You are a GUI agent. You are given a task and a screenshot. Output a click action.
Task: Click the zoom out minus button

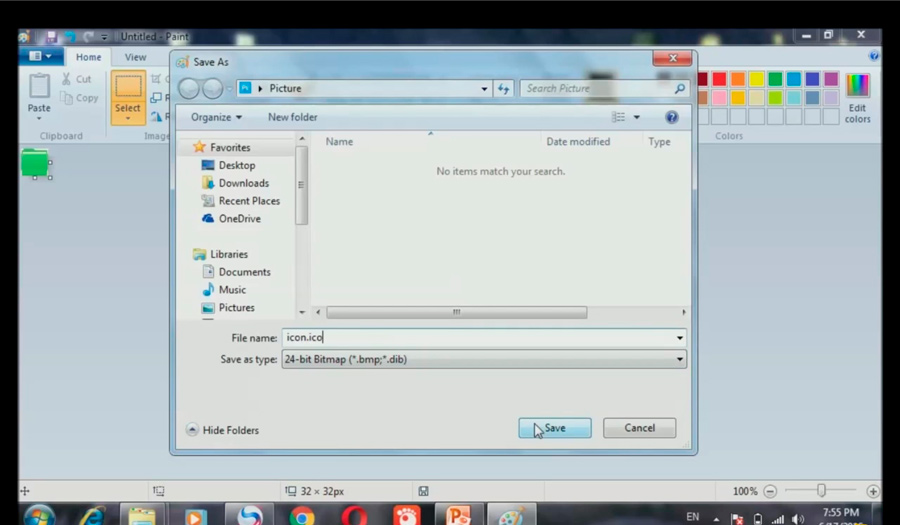point(770,491)
